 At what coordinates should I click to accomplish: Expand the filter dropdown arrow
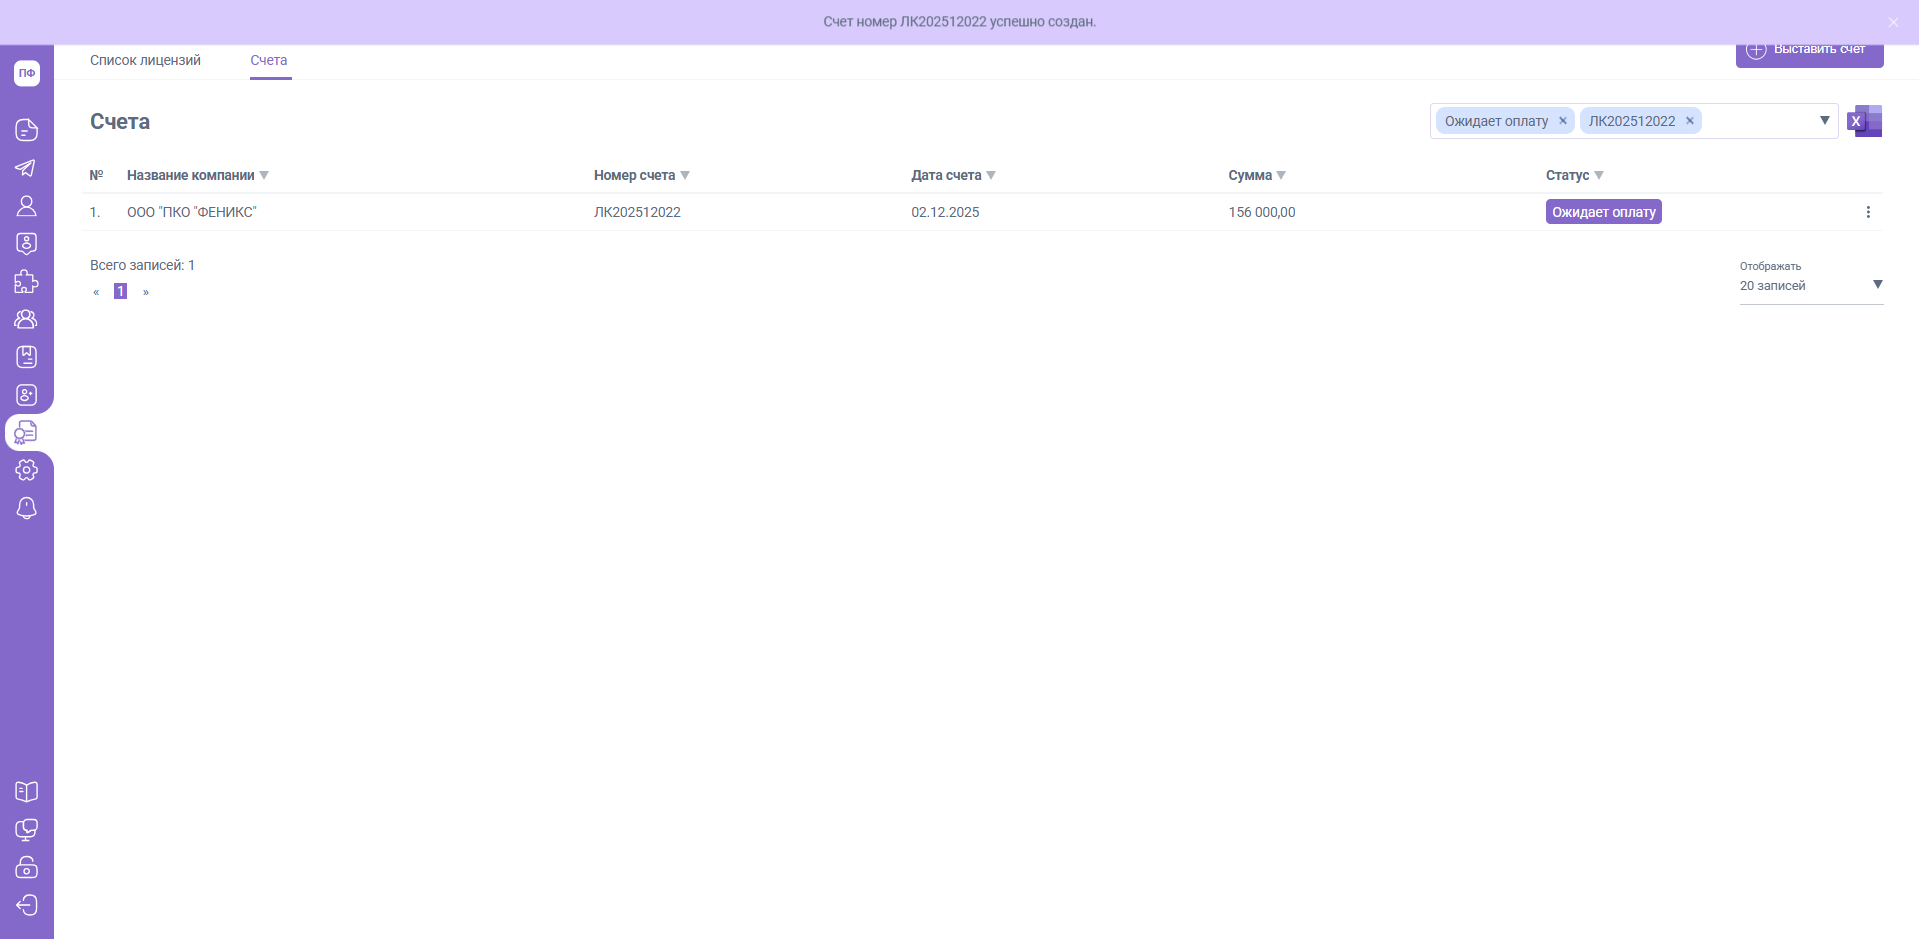click(x=1824, y=121)
